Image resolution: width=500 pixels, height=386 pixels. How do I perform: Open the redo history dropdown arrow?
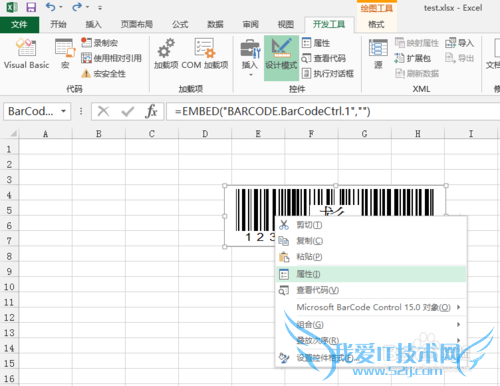(87, 7)
